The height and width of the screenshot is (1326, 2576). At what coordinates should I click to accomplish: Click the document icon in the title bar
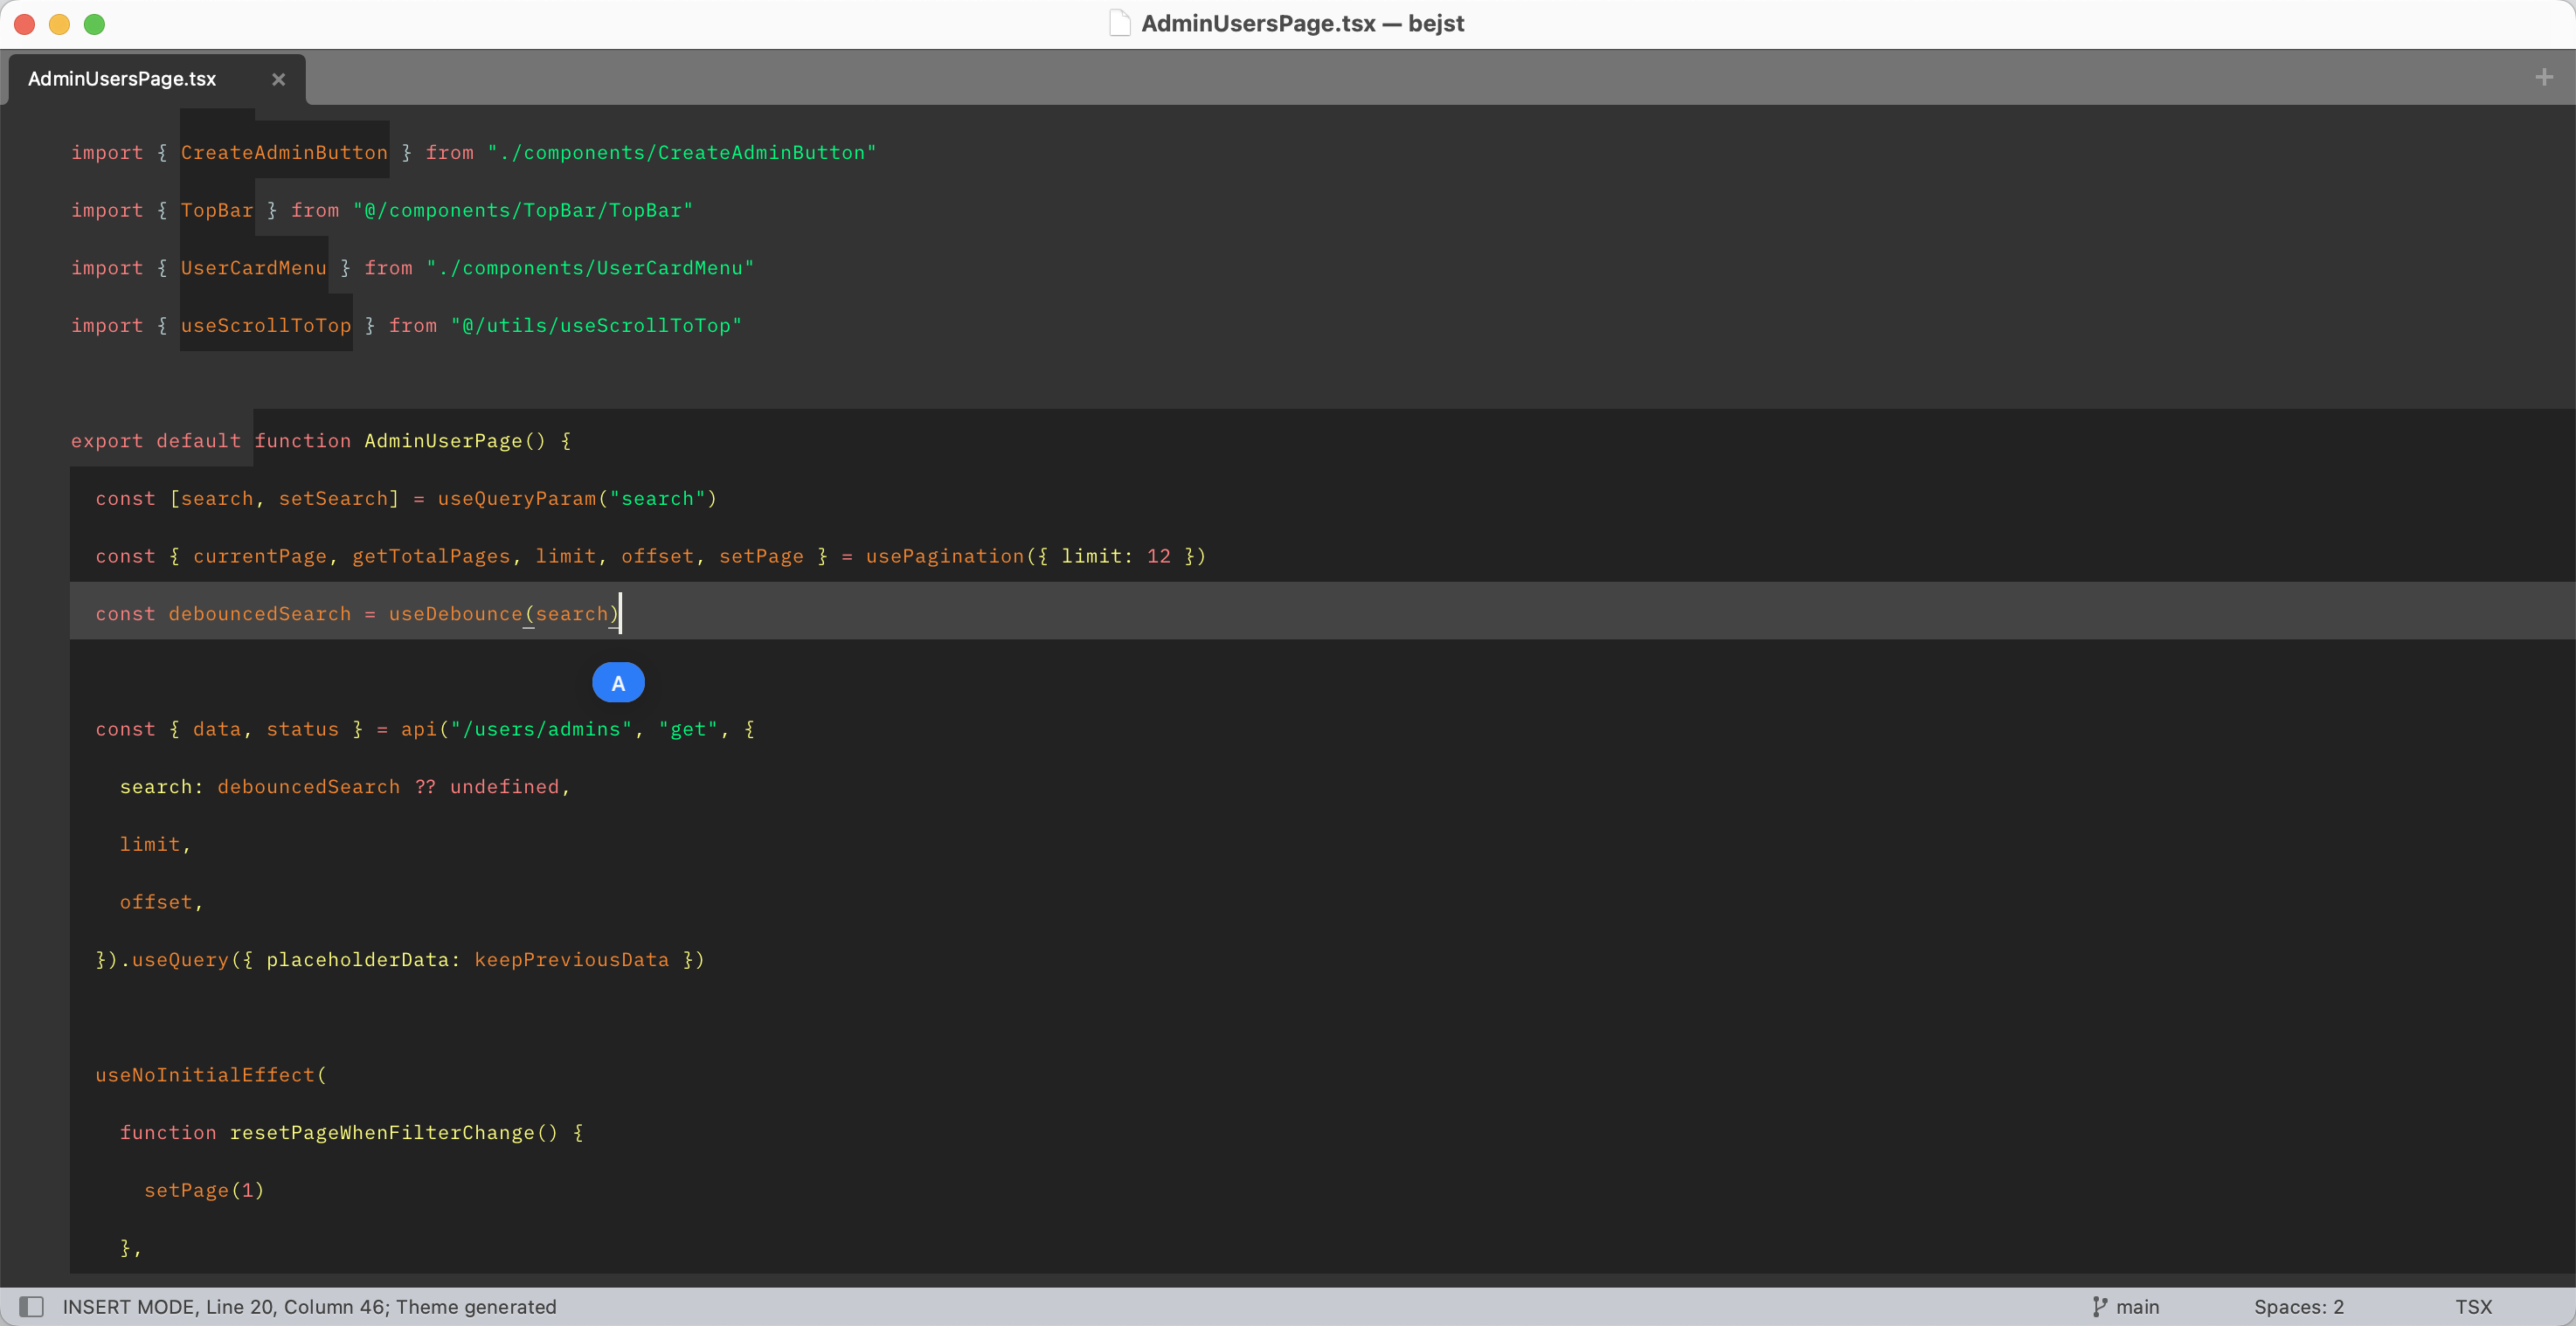(x=1120, y=23)
